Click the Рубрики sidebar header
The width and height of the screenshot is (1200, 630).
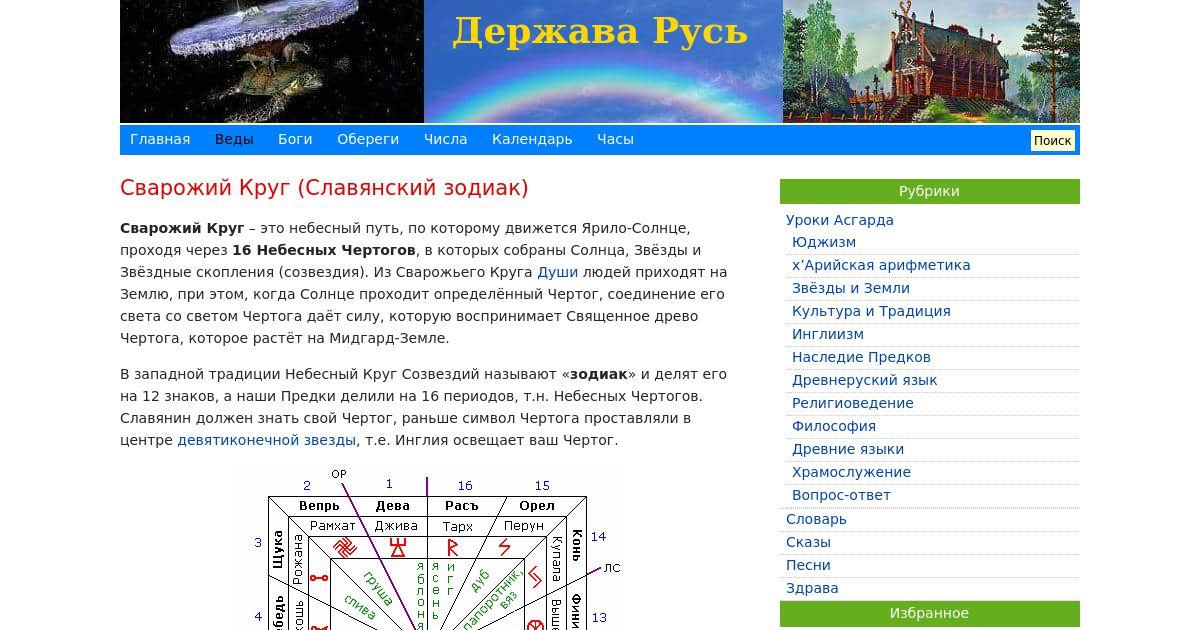929,191
